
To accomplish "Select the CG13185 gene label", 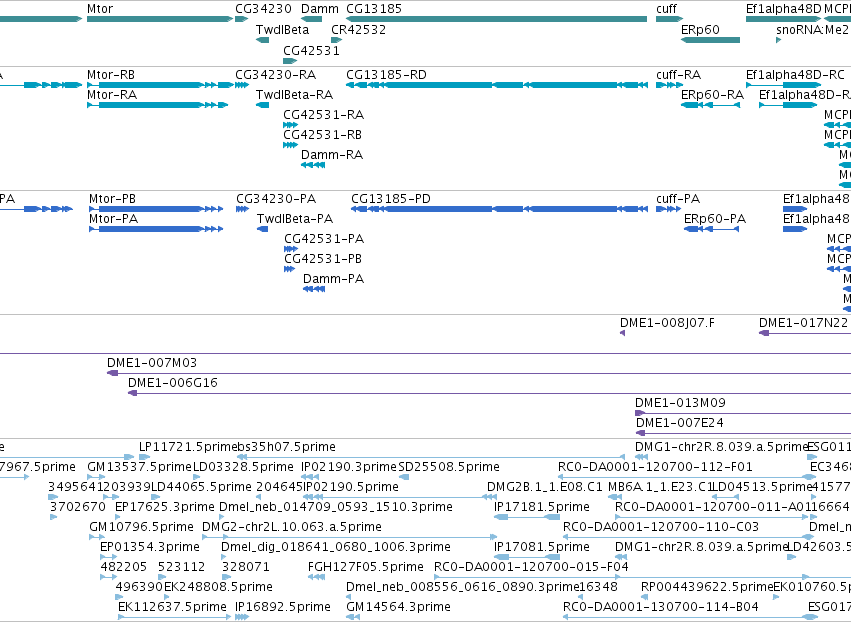I will tap(374, 9).
